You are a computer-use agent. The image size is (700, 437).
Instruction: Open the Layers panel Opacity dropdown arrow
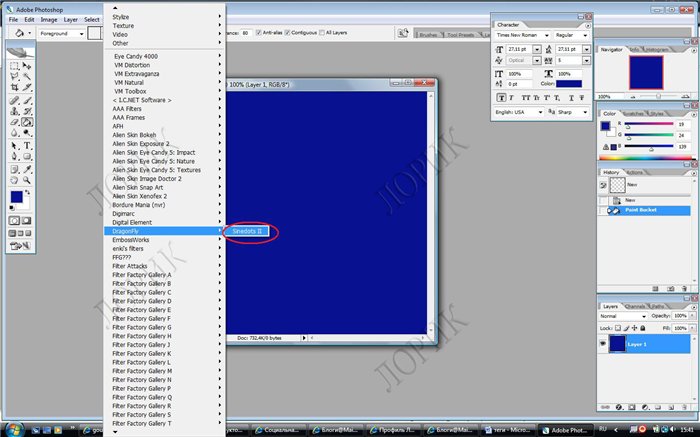[692, 316]
